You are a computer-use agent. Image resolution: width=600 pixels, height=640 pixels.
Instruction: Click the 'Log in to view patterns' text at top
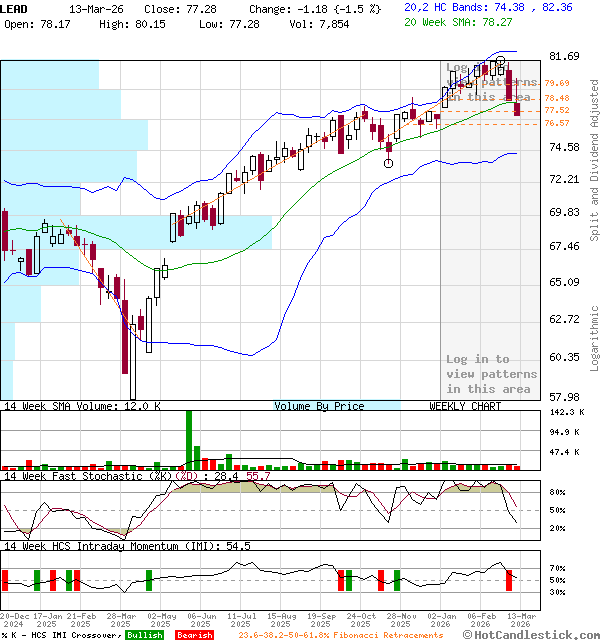491,83
